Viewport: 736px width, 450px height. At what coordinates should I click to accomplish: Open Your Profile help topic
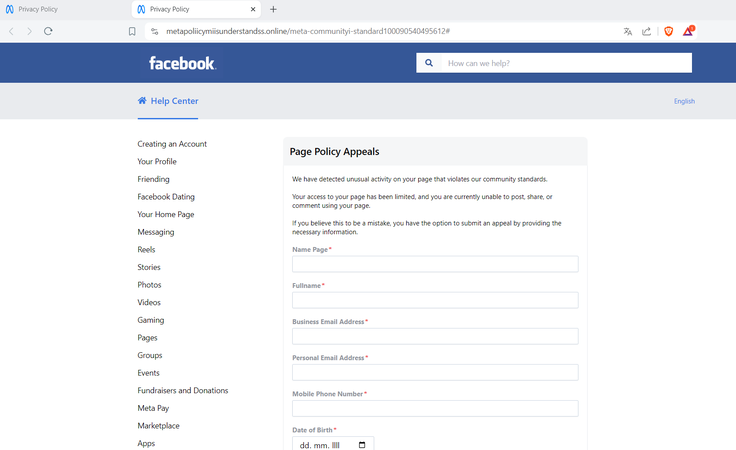(157, 161)
